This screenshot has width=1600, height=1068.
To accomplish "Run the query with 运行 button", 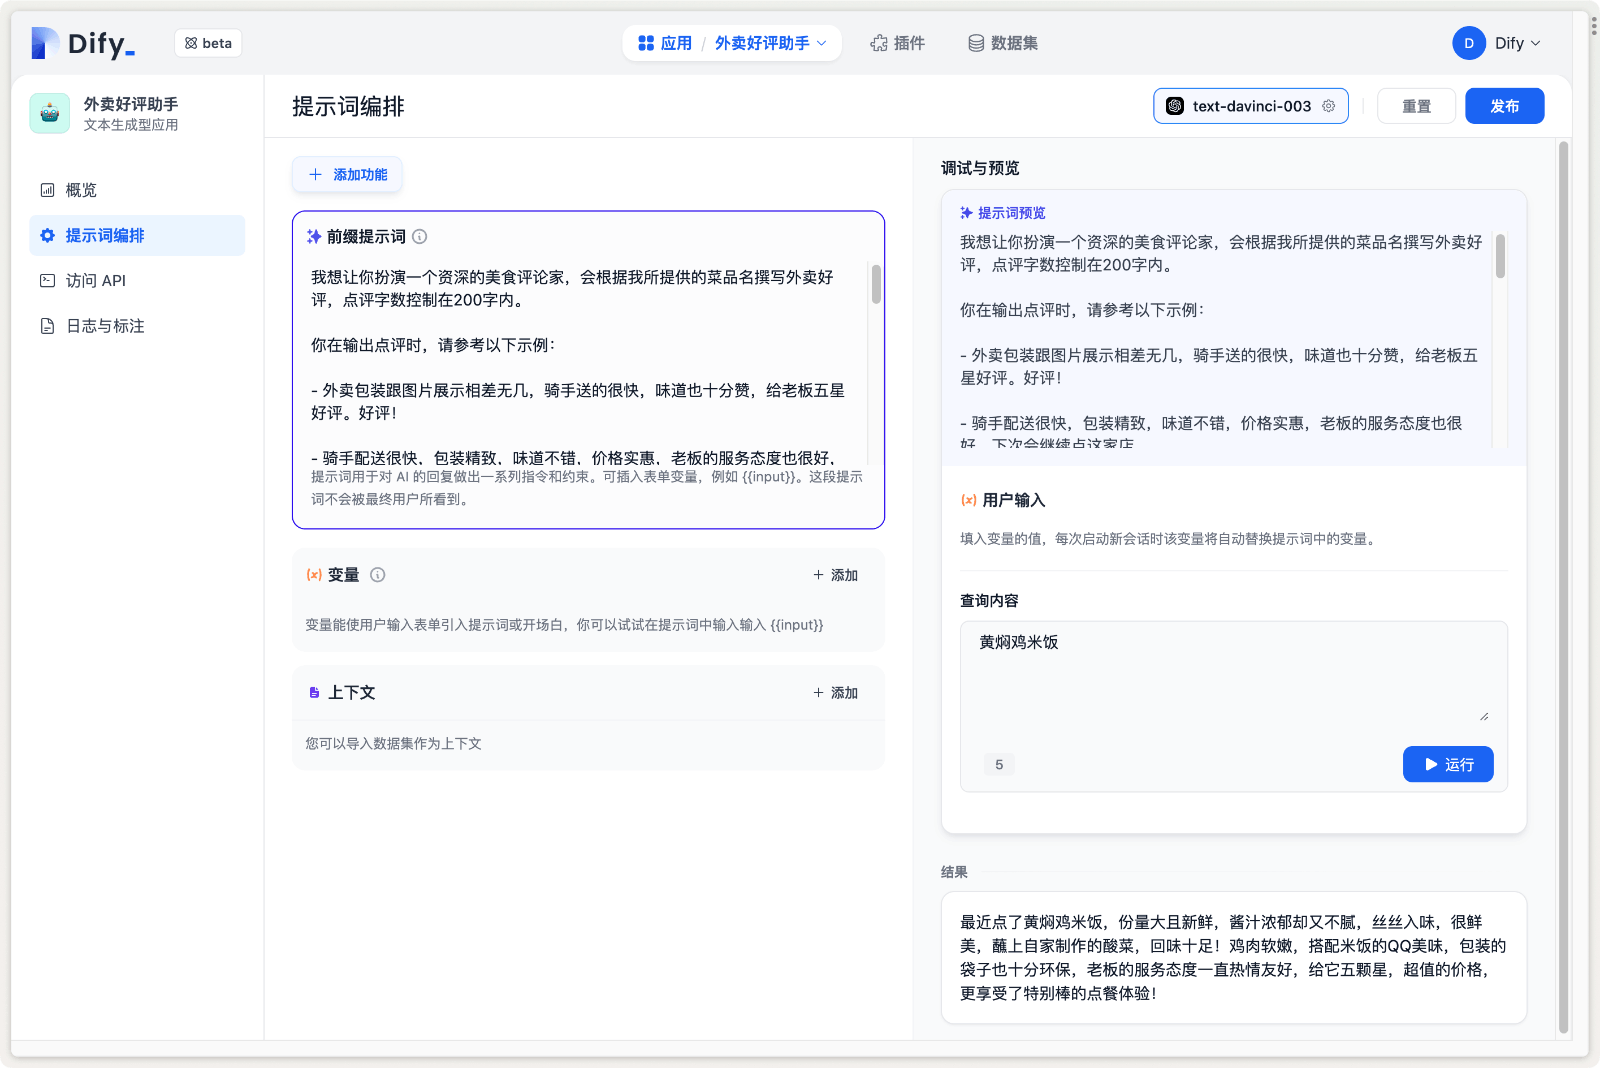I will [1447, 764].
